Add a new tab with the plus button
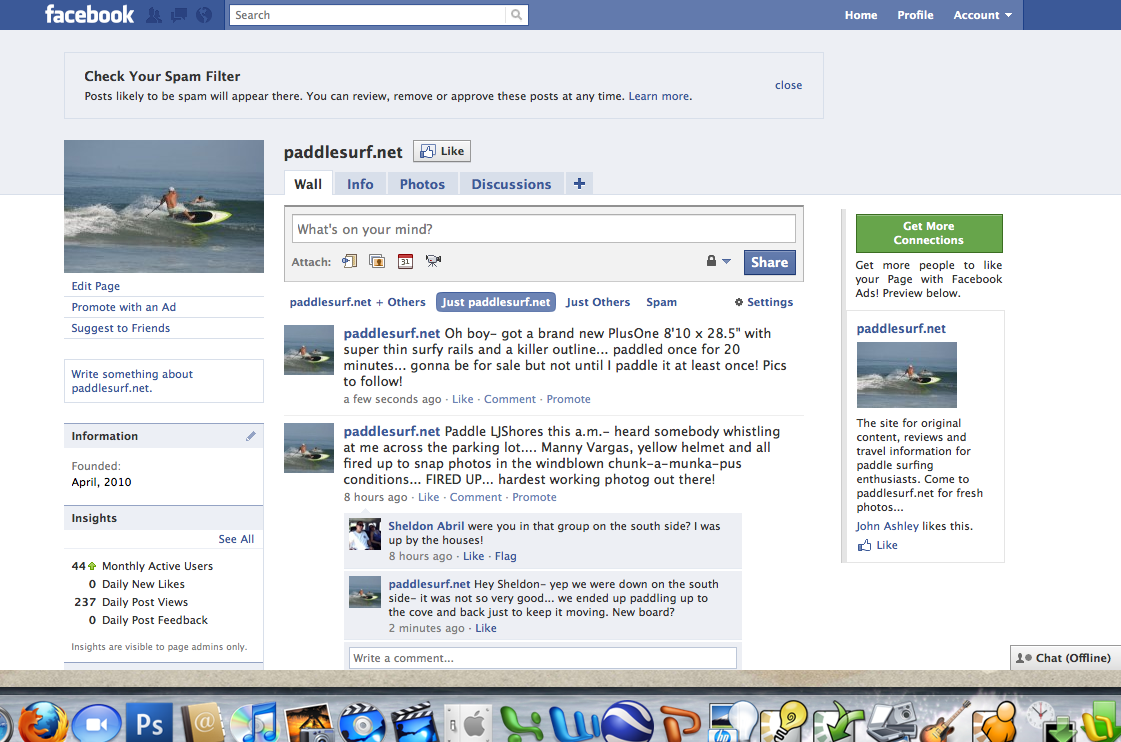The image size is (1121, 742). [578, 183]
